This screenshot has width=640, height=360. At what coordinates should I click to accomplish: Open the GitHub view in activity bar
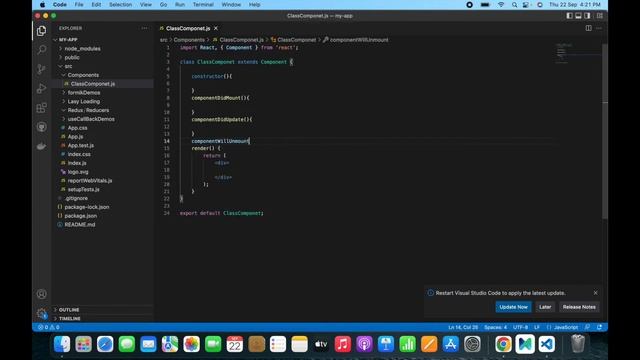tap(41, 127)
